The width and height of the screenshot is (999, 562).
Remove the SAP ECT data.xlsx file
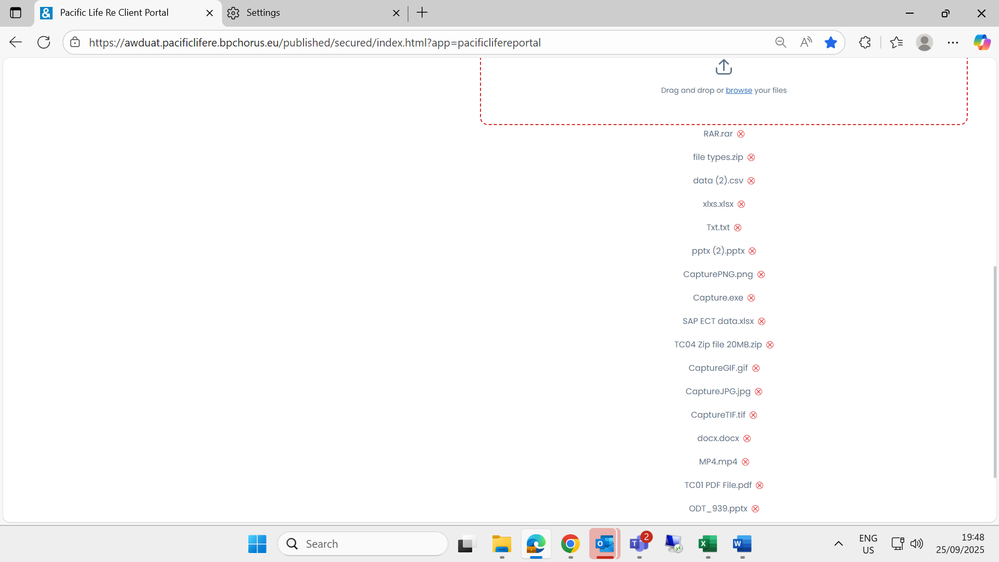coord(762,322)
